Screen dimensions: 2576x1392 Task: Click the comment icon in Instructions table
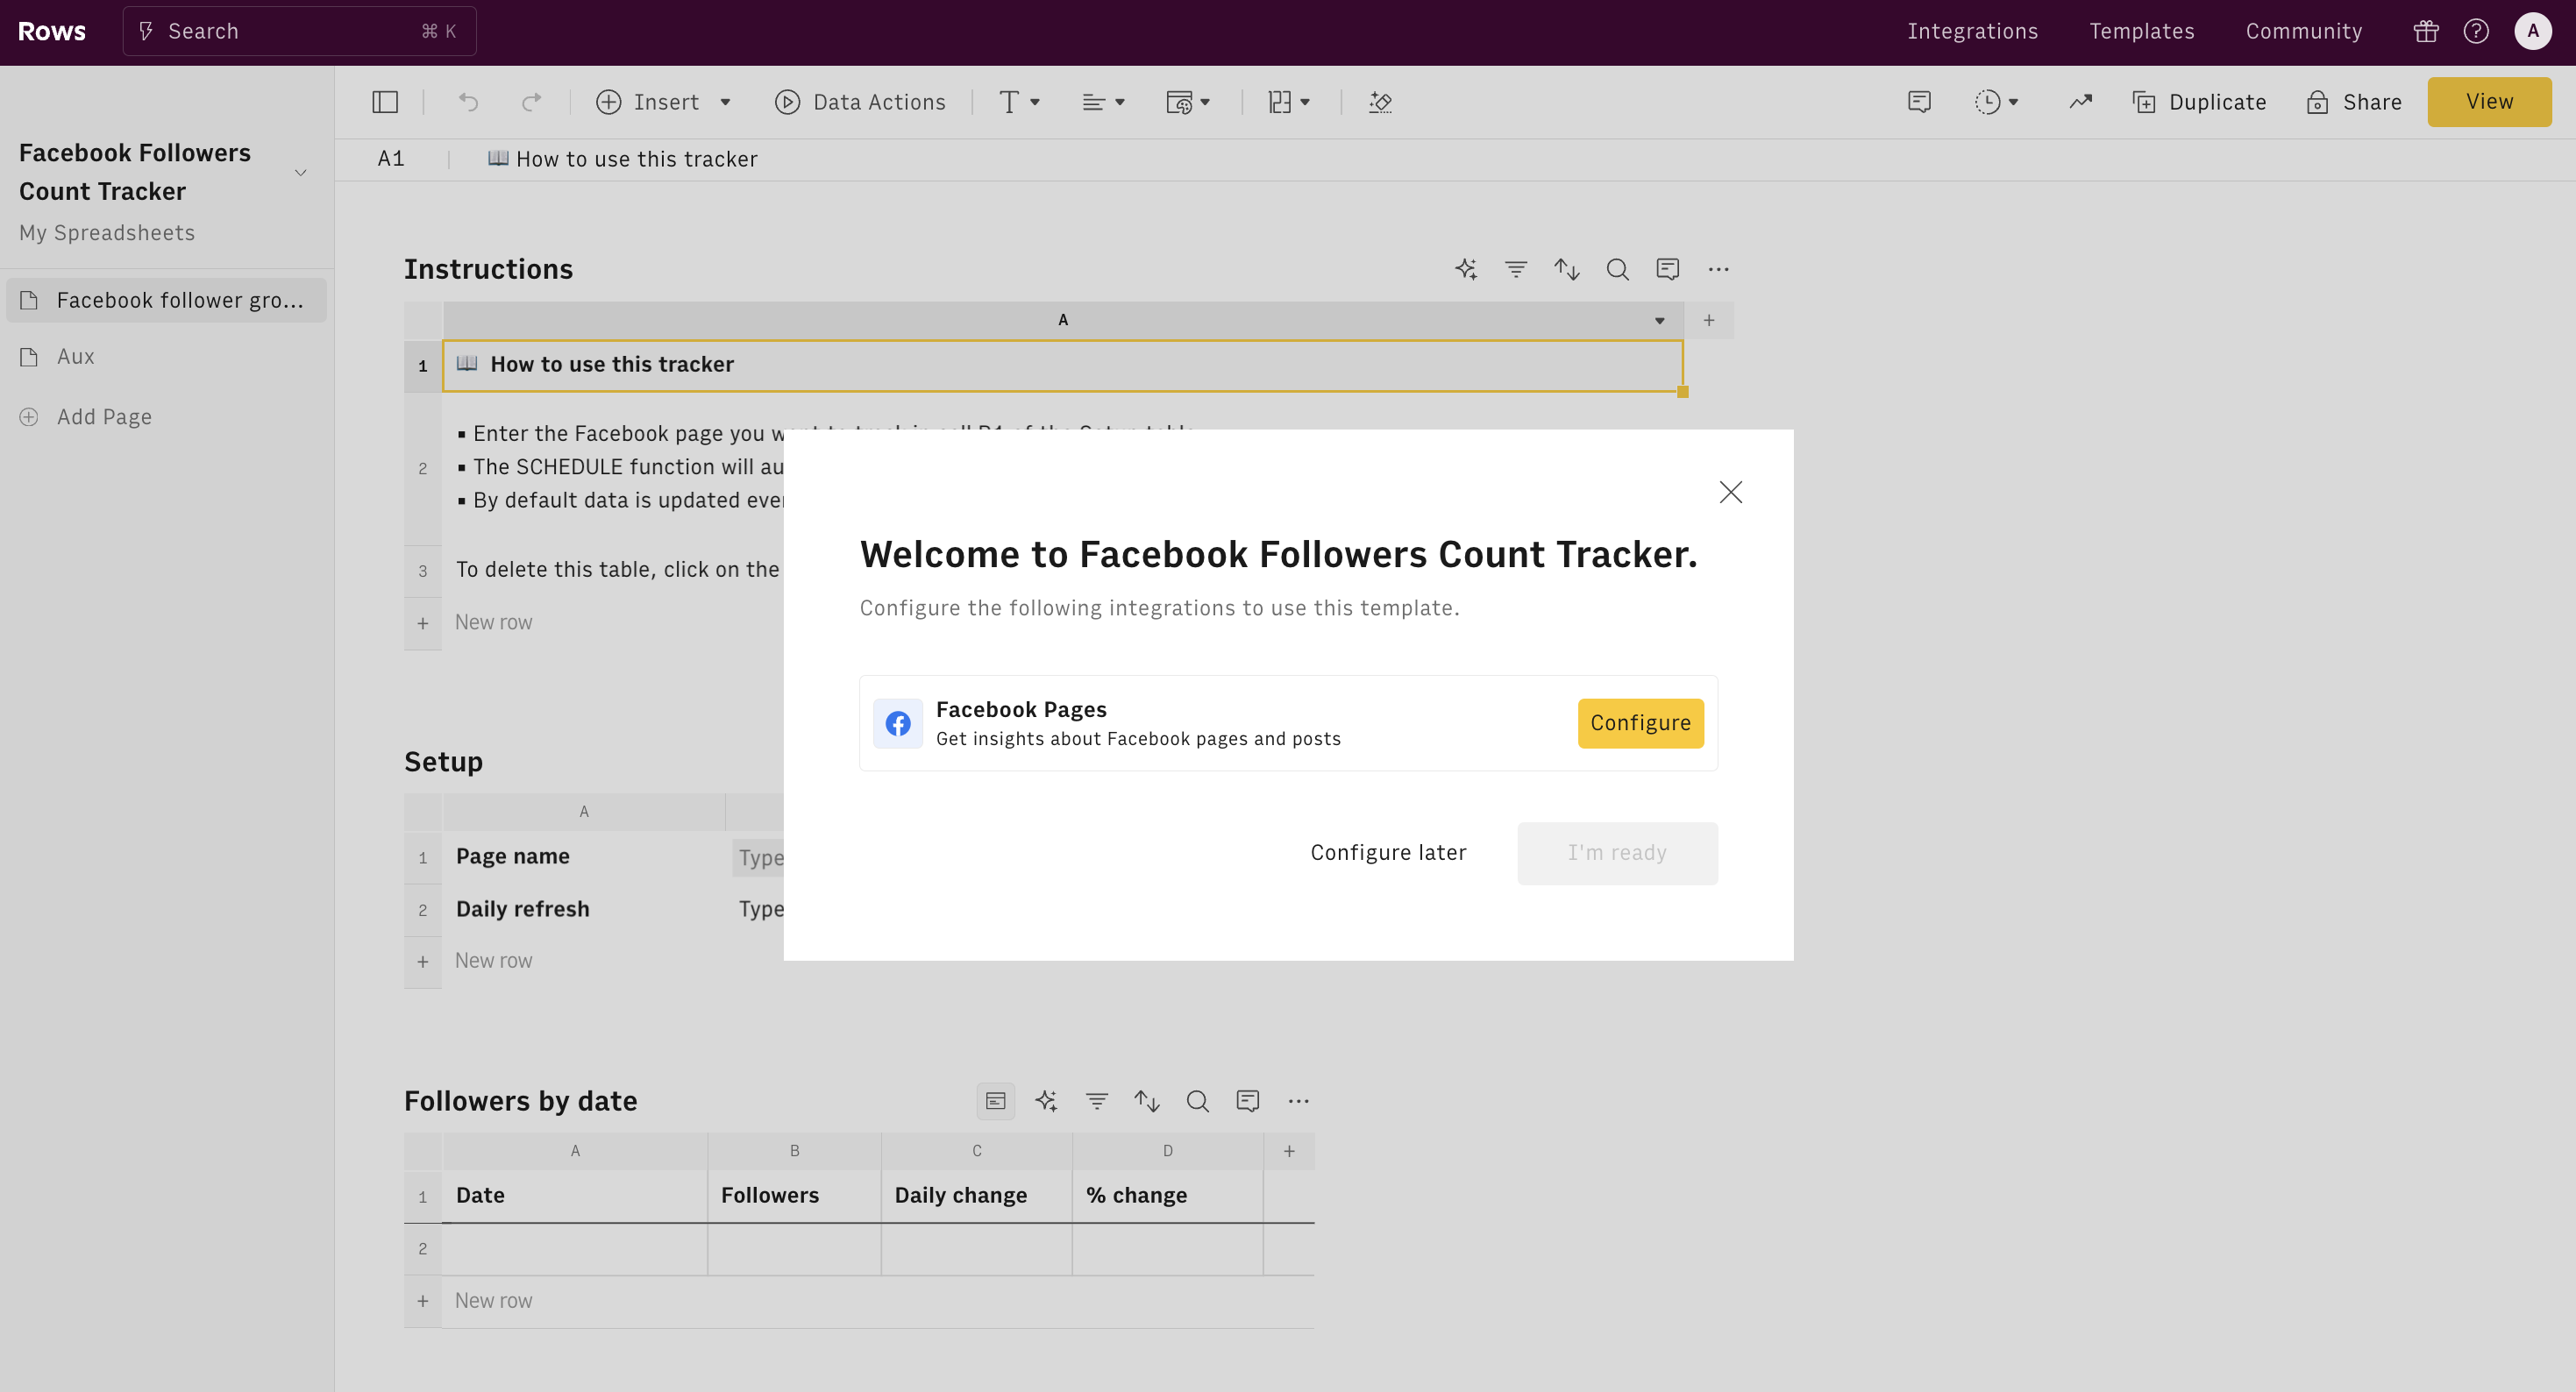pyautogui.click(x=1668, y=269)
